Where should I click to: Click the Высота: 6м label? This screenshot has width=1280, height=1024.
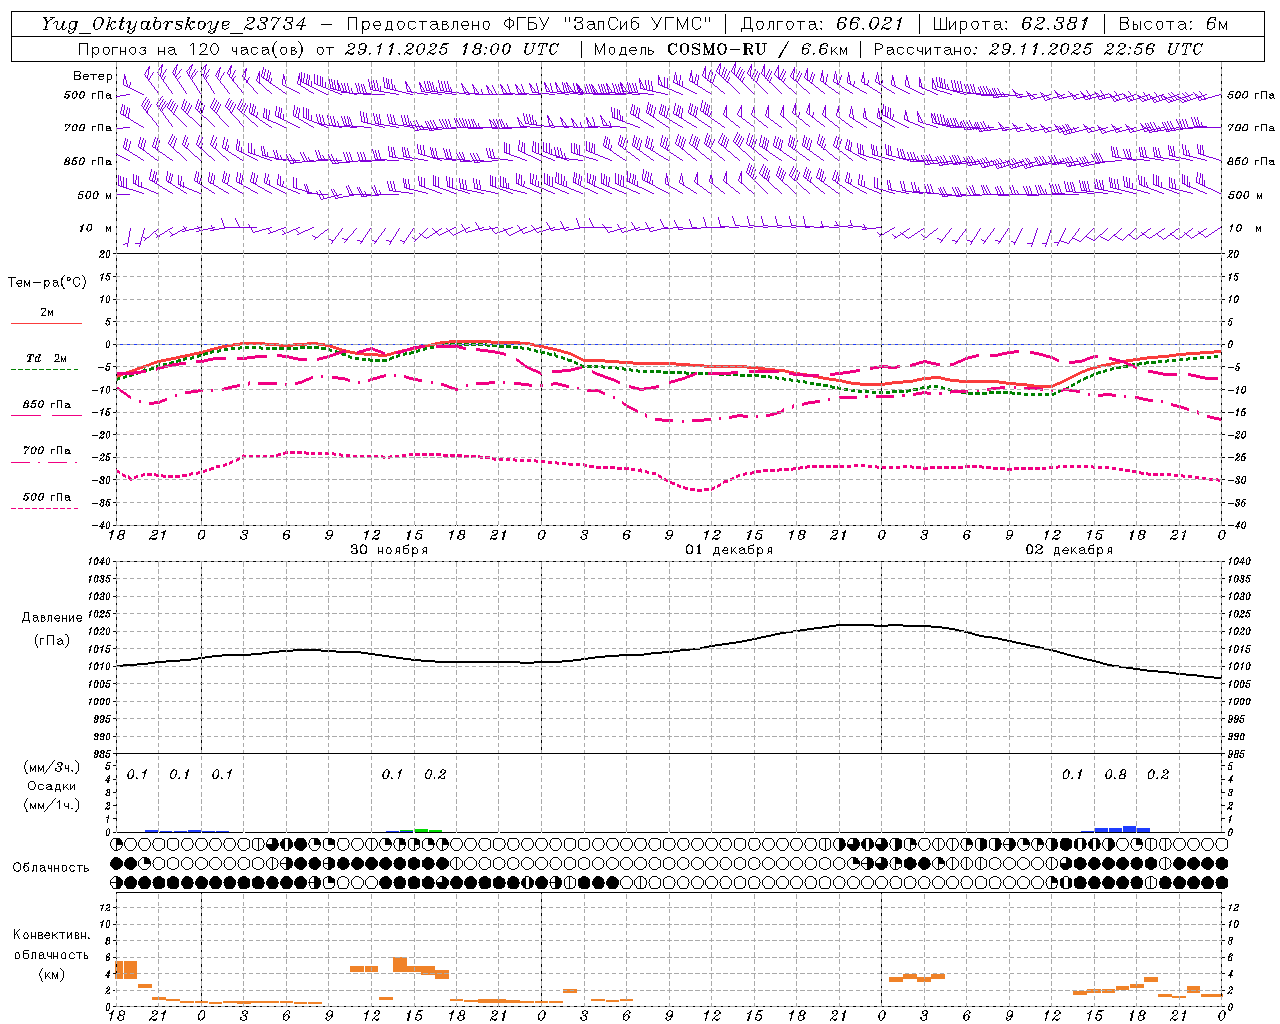click(x=1173, y=24)
